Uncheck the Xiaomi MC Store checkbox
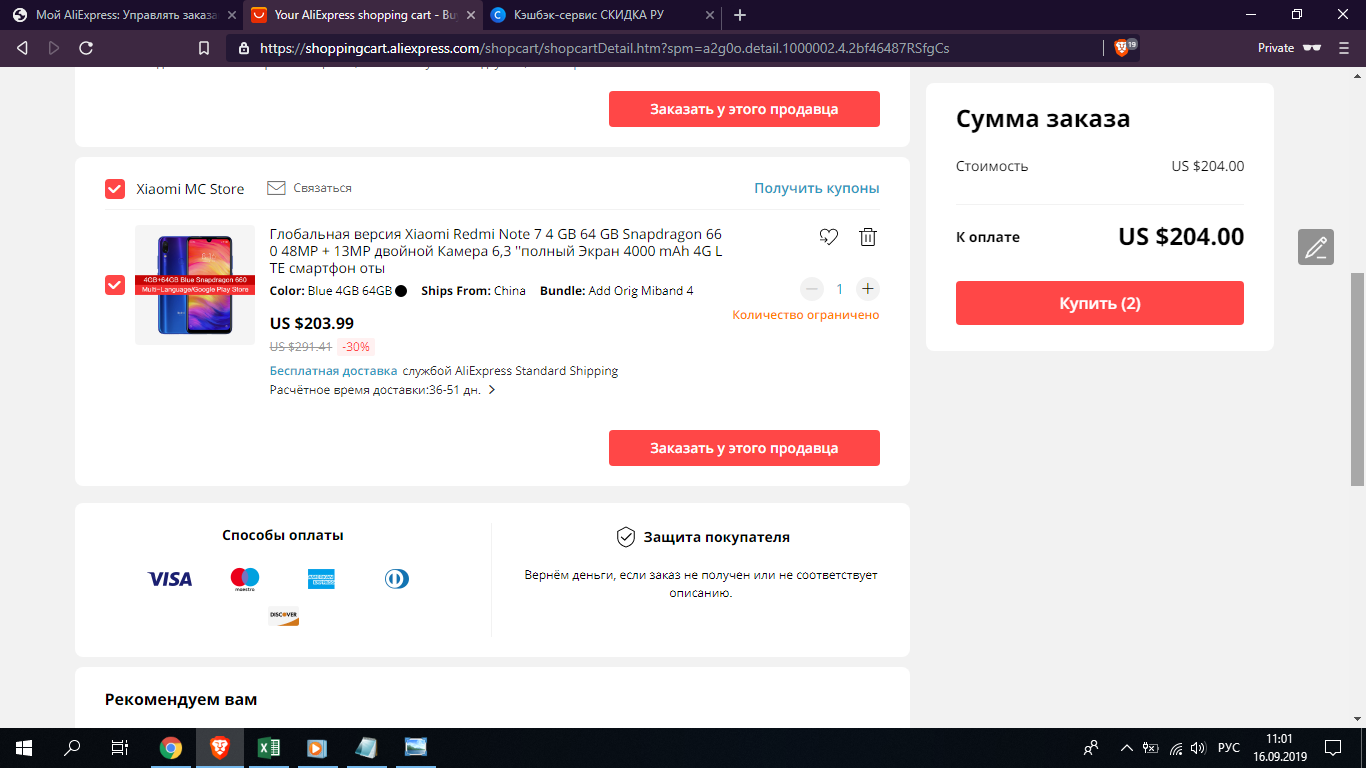This screenshot has width=1366, height=768. coord(115,189)
